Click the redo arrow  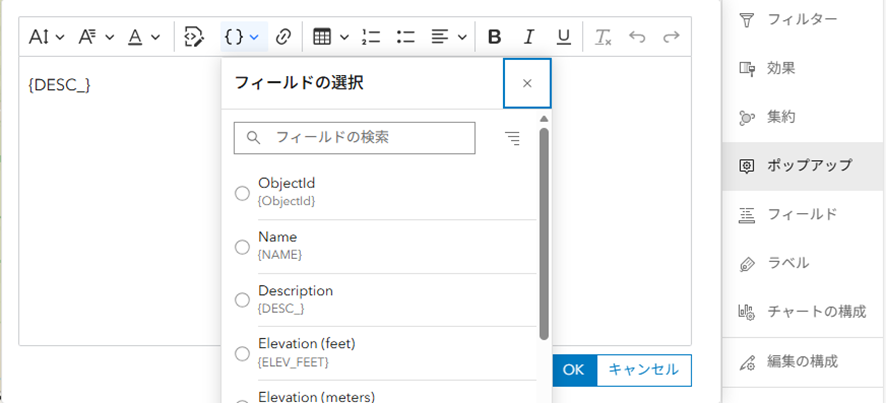click(671, 37)
